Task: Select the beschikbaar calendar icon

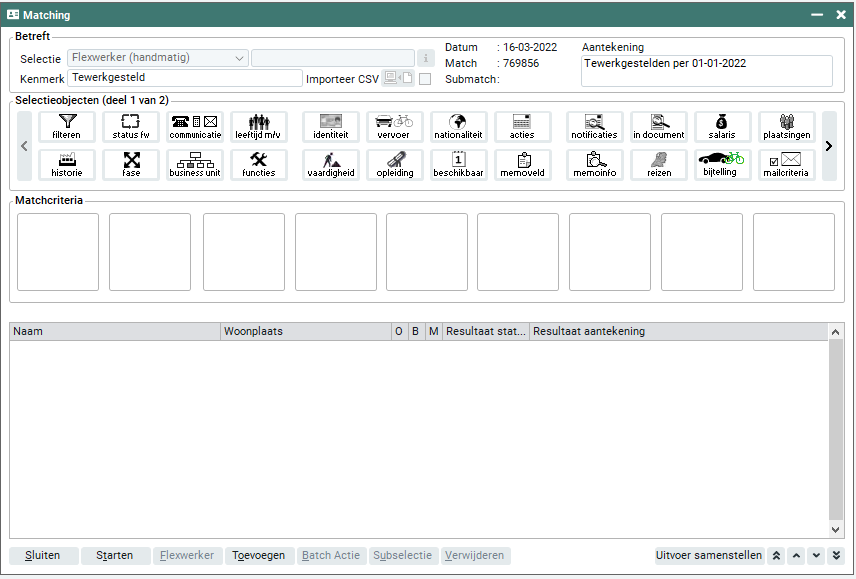Action: 458,165
